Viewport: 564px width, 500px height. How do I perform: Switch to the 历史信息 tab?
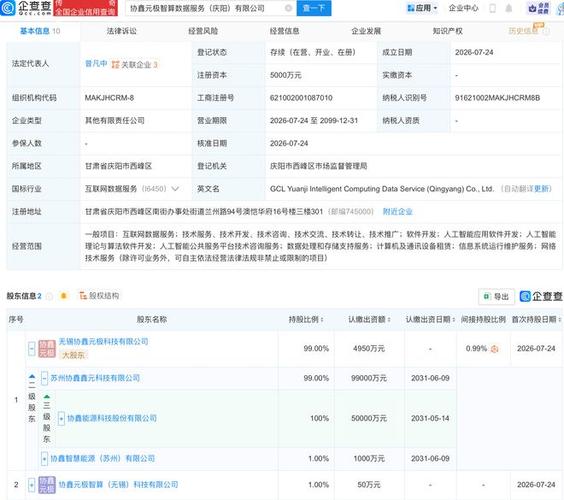523,31
